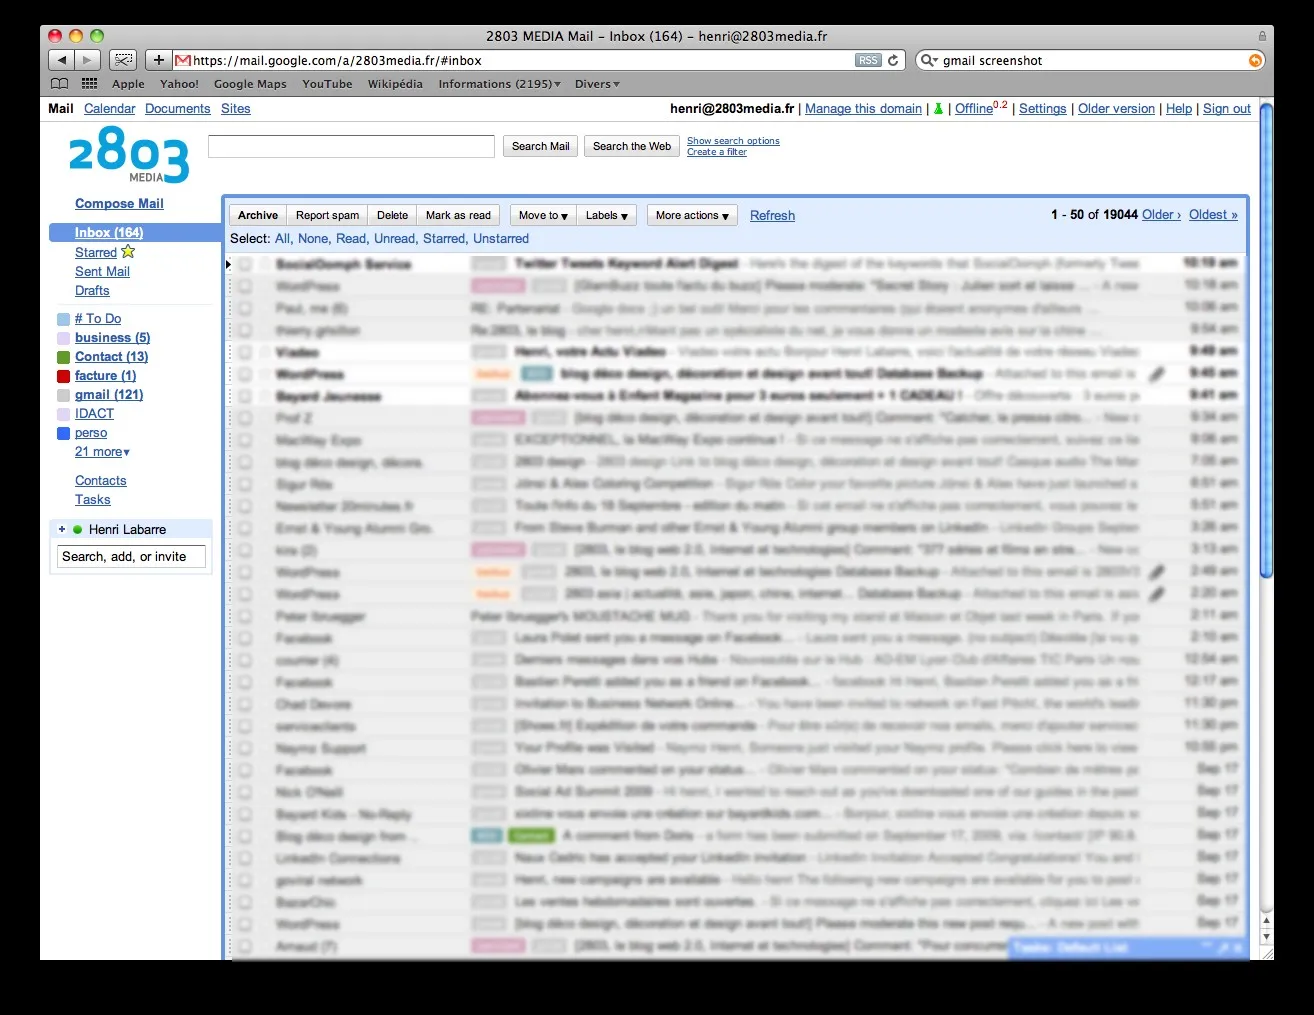Open the More actions dropdown
The image size is (1314, 1015).
692,215
